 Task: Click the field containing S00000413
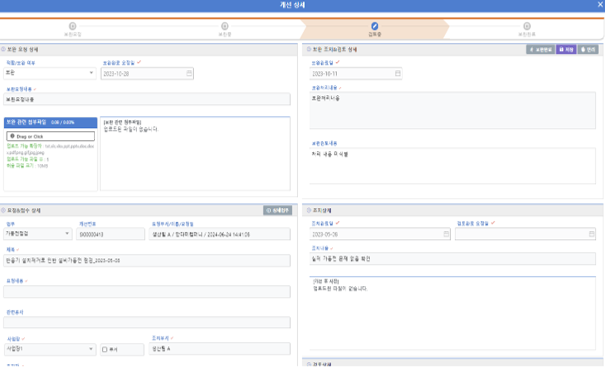(x=110, y=234)
